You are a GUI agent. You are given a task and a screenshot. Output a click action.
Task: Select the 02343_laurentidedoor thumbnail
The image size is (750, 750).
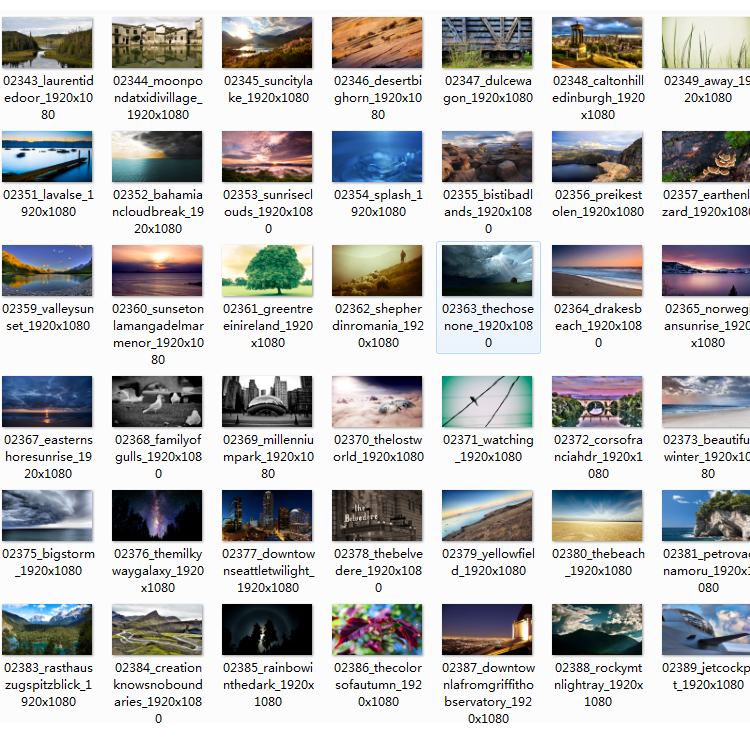point(47,43)
